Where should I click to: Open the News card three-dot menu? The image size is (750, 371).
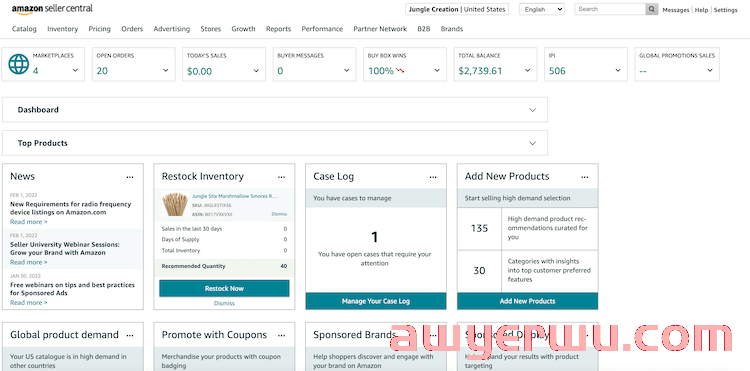click(x=130, y=177)
